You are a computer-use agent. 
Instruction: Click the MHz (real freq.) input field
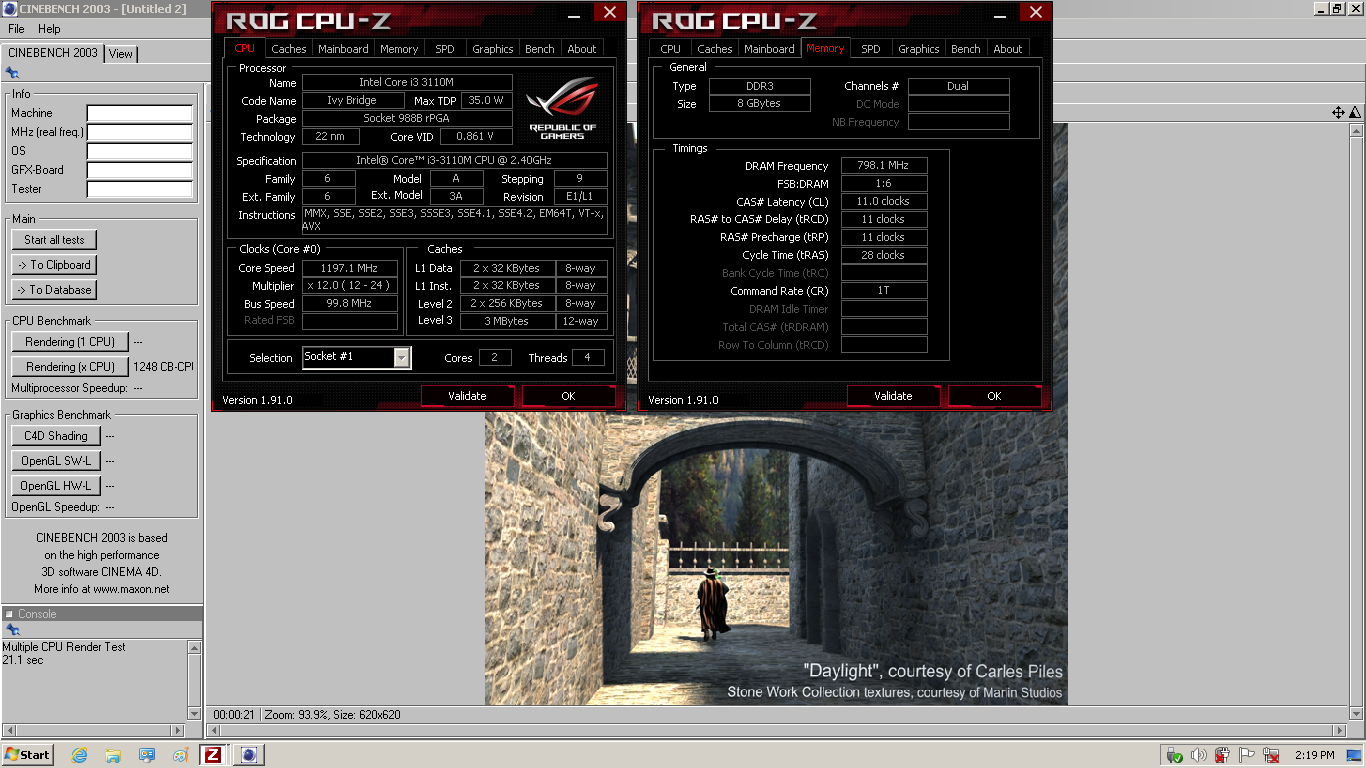pos(140,132)
